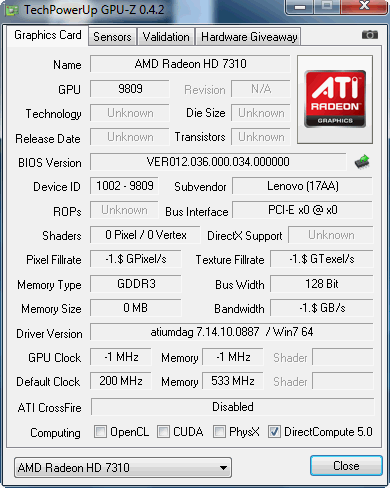390x488 pixels.
Task: Click the GPU field showing 9809
Action: [x=130, y=89]
